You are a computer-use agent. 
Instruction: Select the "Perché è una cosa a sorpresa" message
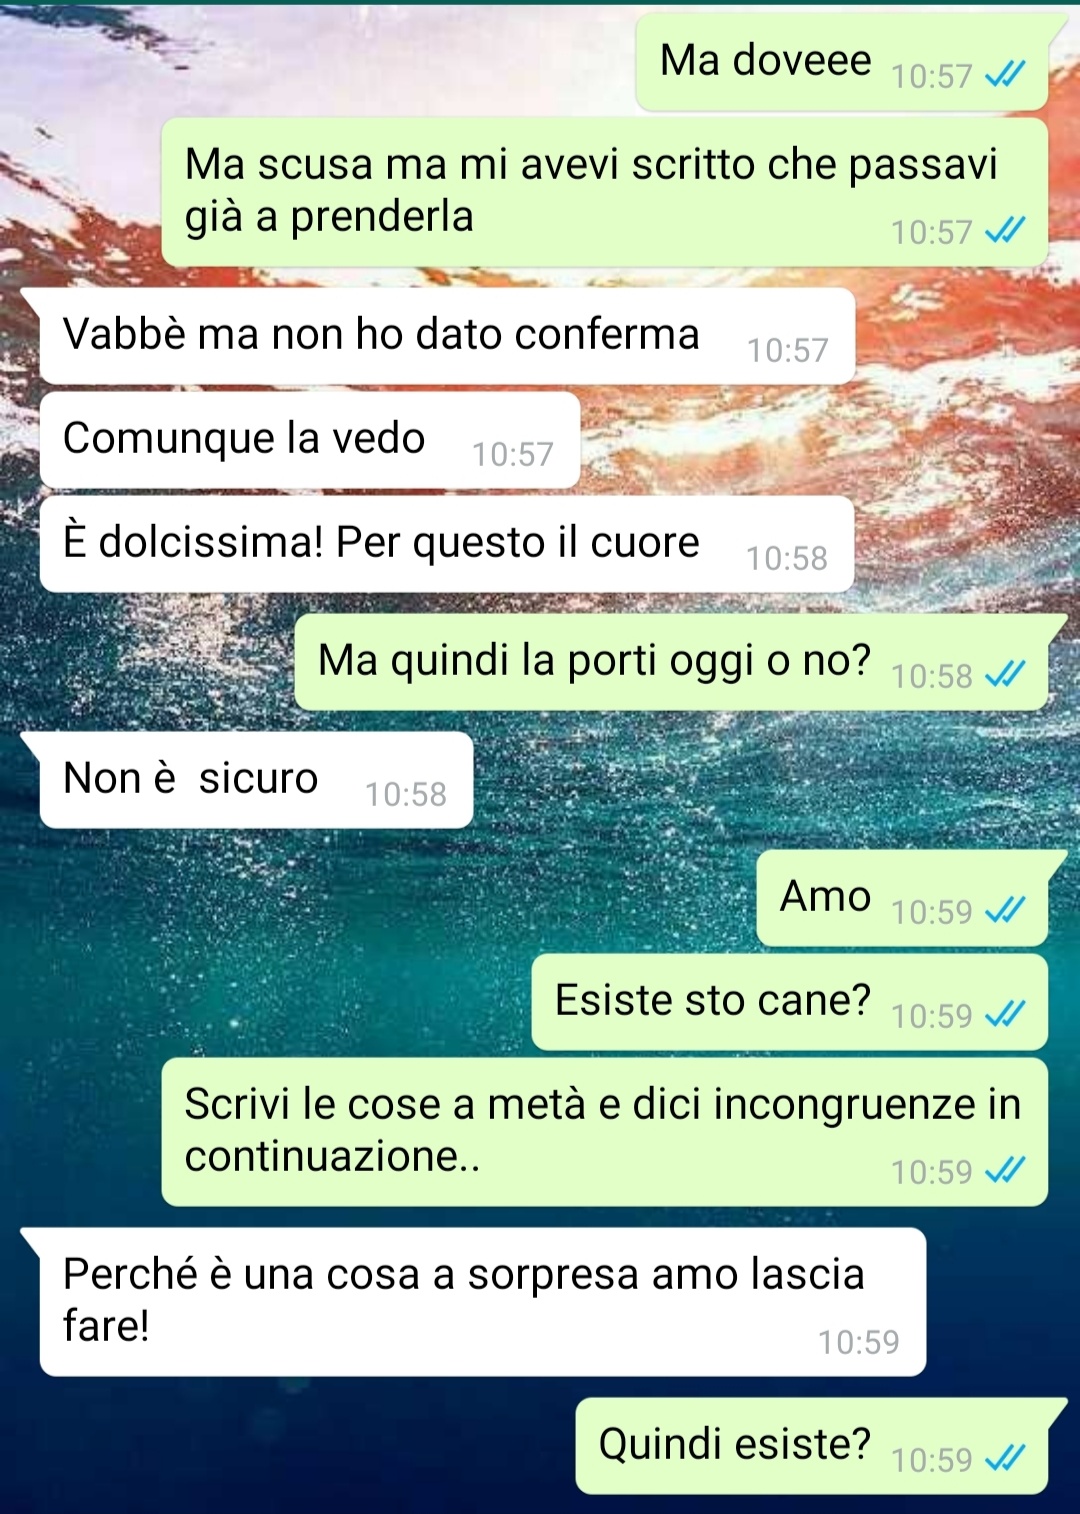click(x=483, y=1302)
